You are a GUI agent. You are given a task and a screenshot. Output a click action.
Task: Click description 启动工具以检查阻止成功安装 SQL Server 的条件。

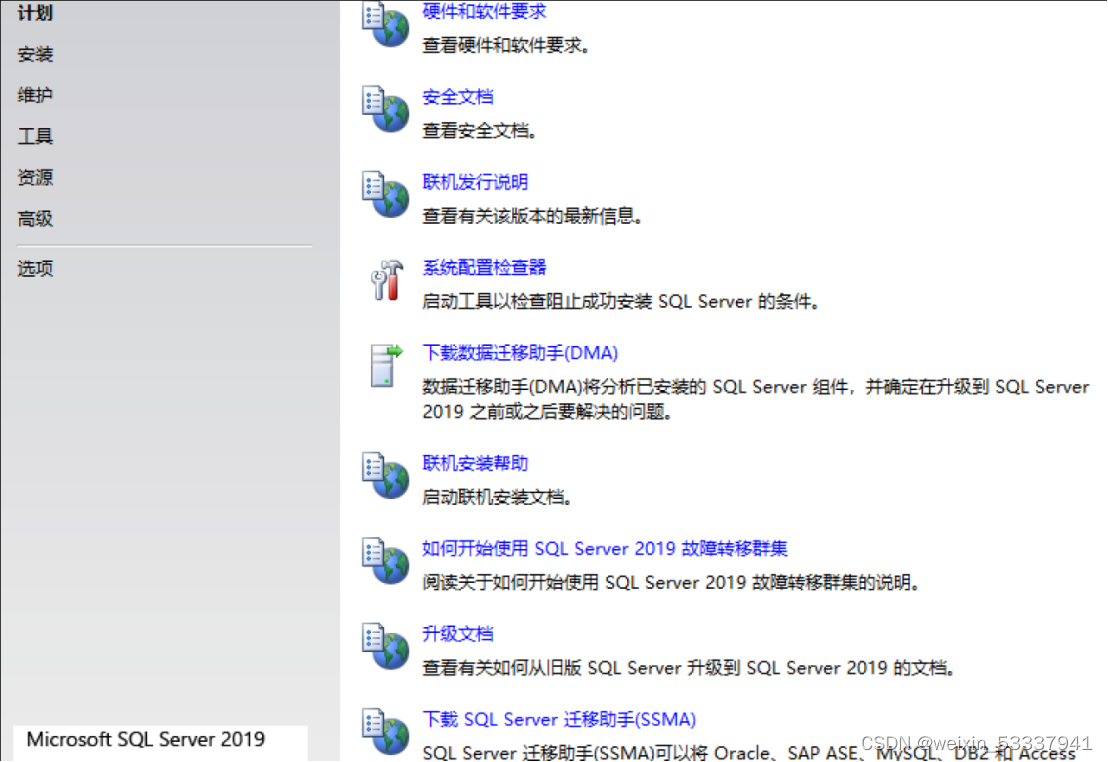621,302
